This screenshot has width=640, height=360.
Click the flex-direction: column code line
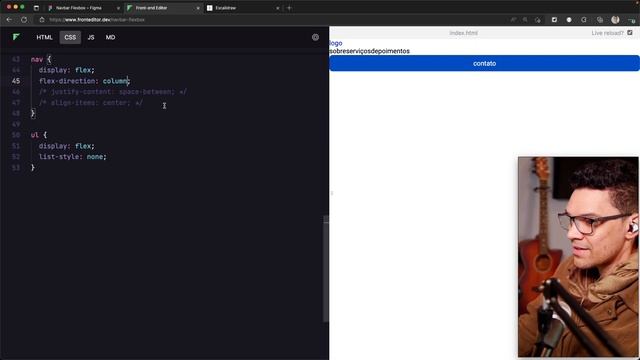(84, 81)
